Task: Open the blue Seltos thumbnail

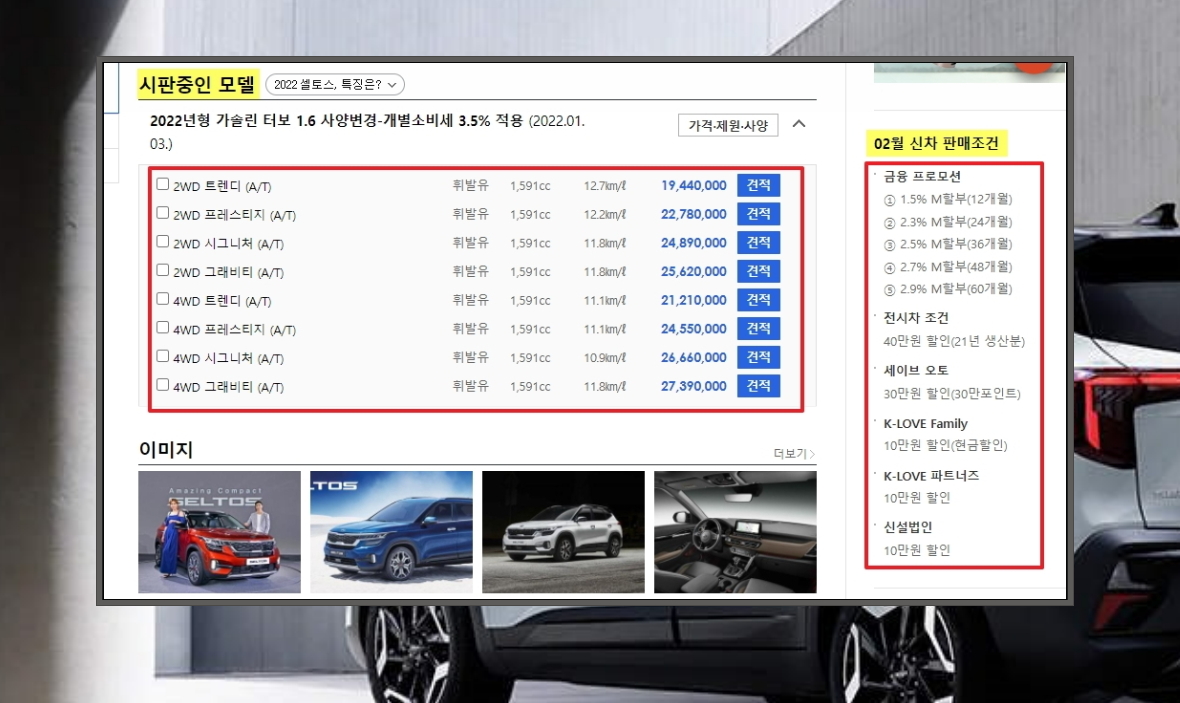Action: coord(391,532)
